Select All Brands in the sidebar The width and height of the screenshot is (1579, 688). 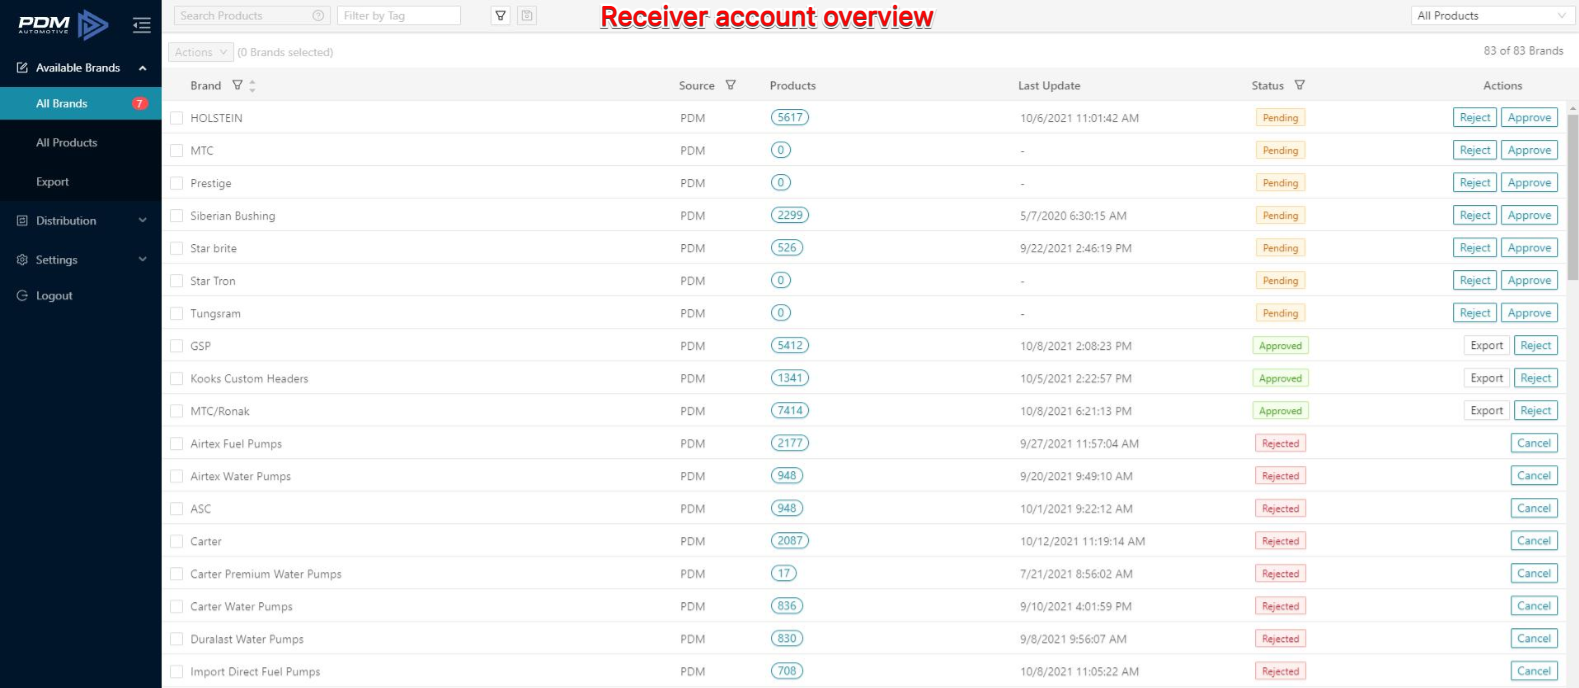pyautogui.click(x=81, y=104)
